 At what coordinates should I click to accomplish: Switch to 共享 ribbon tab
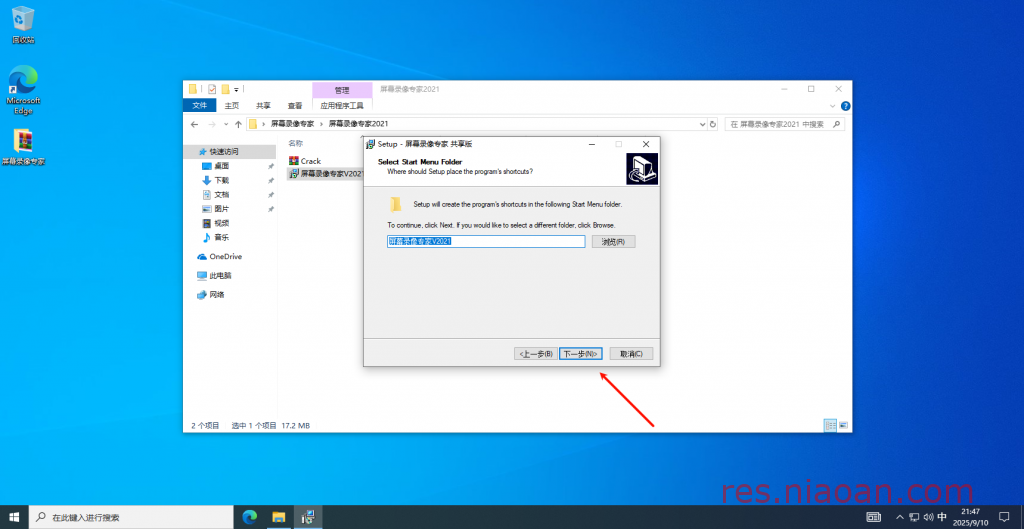pyautogui.click(x=263, y=105)
